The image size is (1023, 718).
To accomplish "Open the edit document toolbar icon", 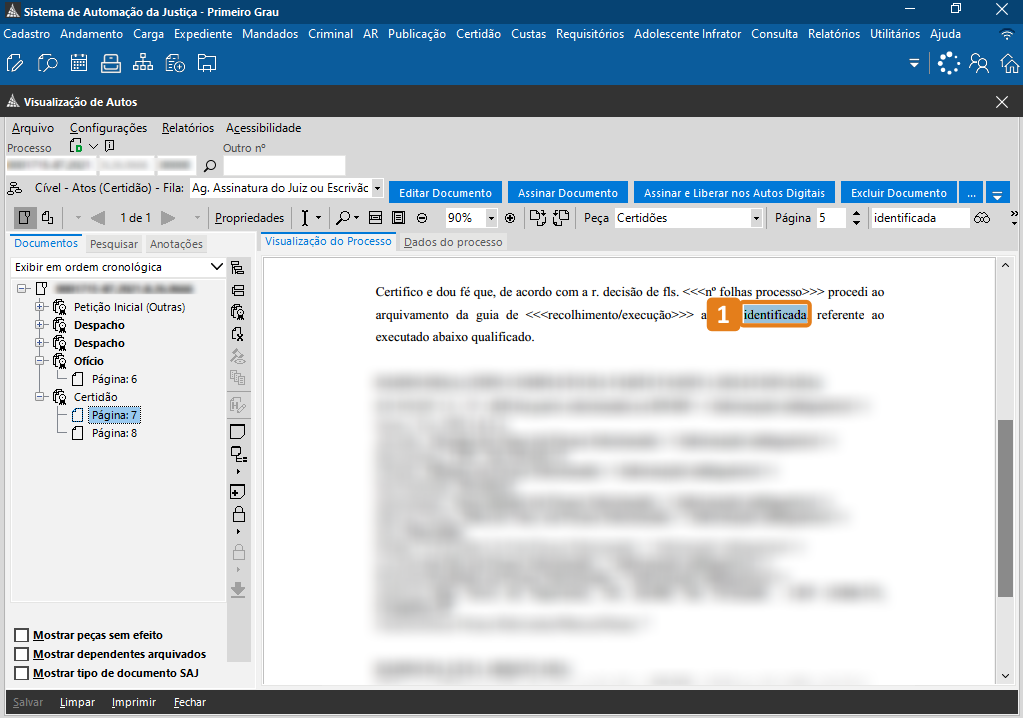I will click(15, 63).
